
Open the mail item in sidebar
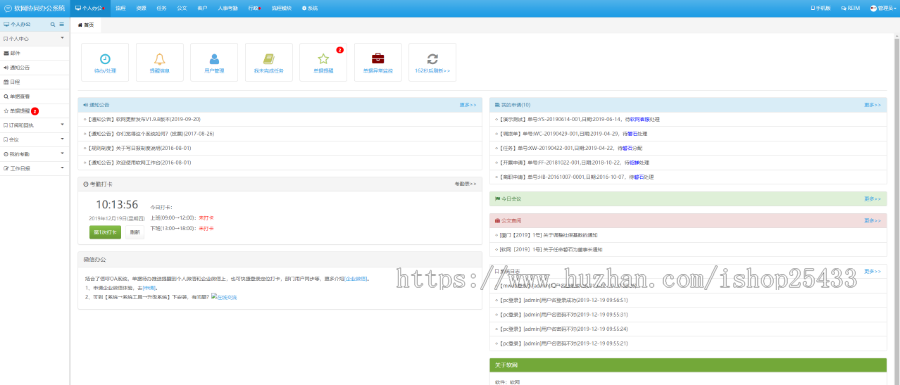(x=34, y=53)
